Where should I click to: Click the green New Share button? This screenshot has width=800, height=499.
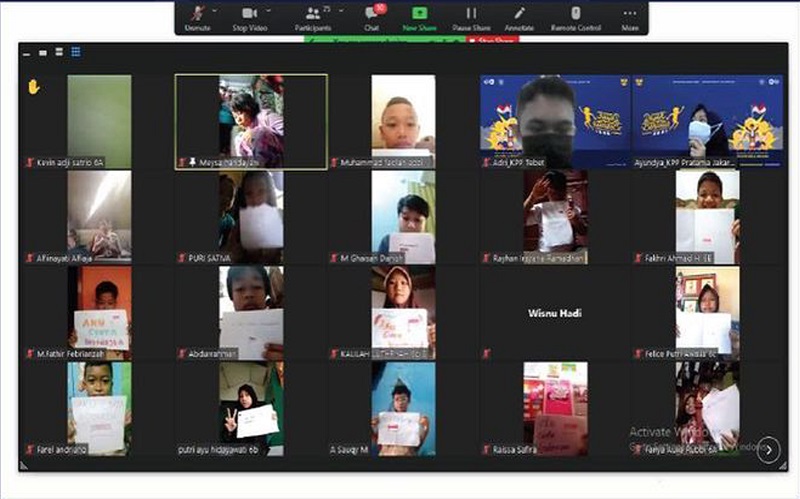pyautogui.click(x=420, y=13)
